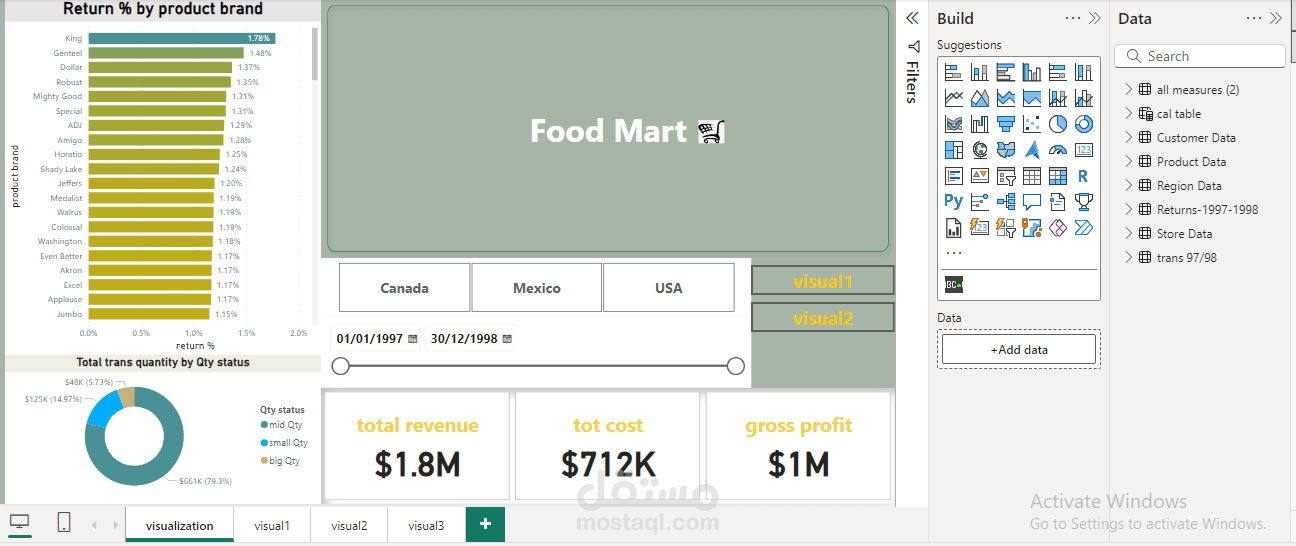The width and height of the screenshot is (1296, 546).
Task: Insert a Python visual
Action: pyautogui.click(x=954, y=202)
